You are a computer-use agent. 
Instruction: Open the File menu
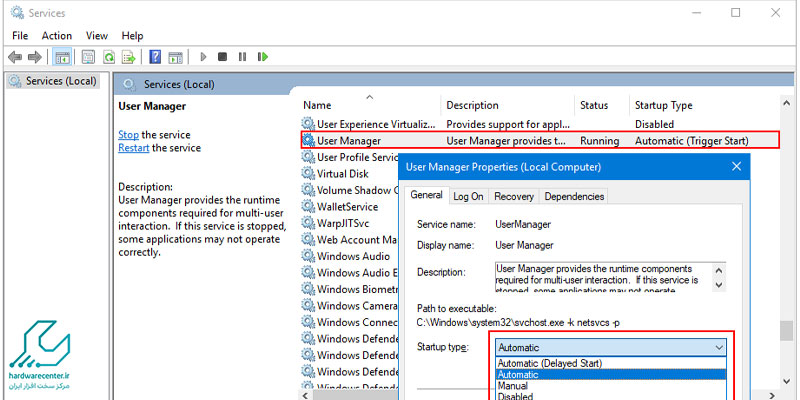(20, 36)
